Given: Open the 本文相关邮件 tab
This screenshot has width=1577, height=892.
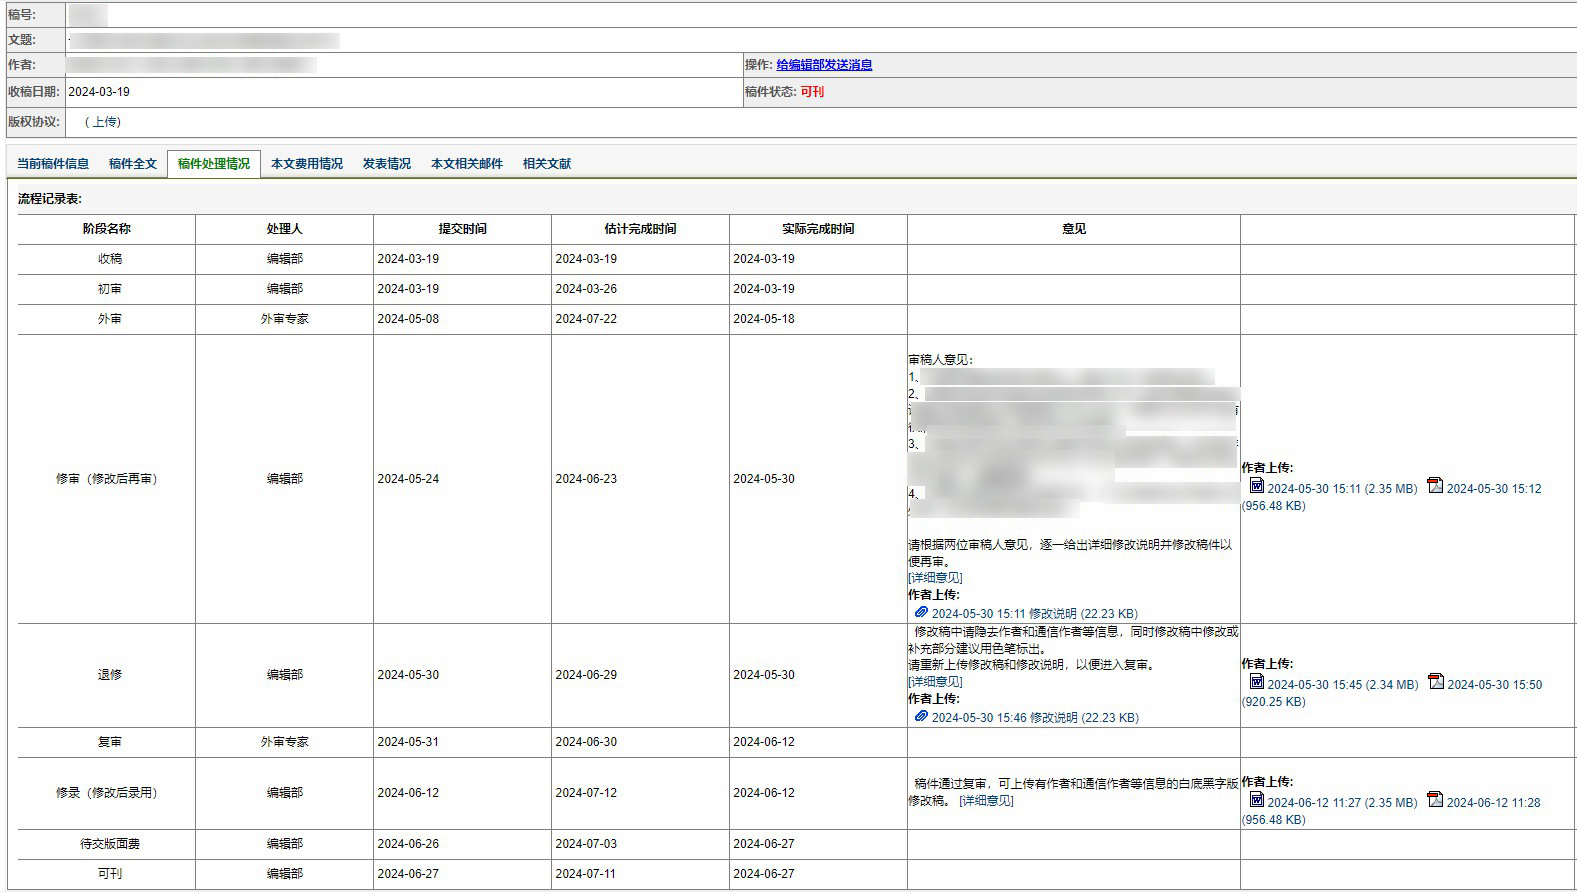Looking at the screenshot, I should 467,164.
